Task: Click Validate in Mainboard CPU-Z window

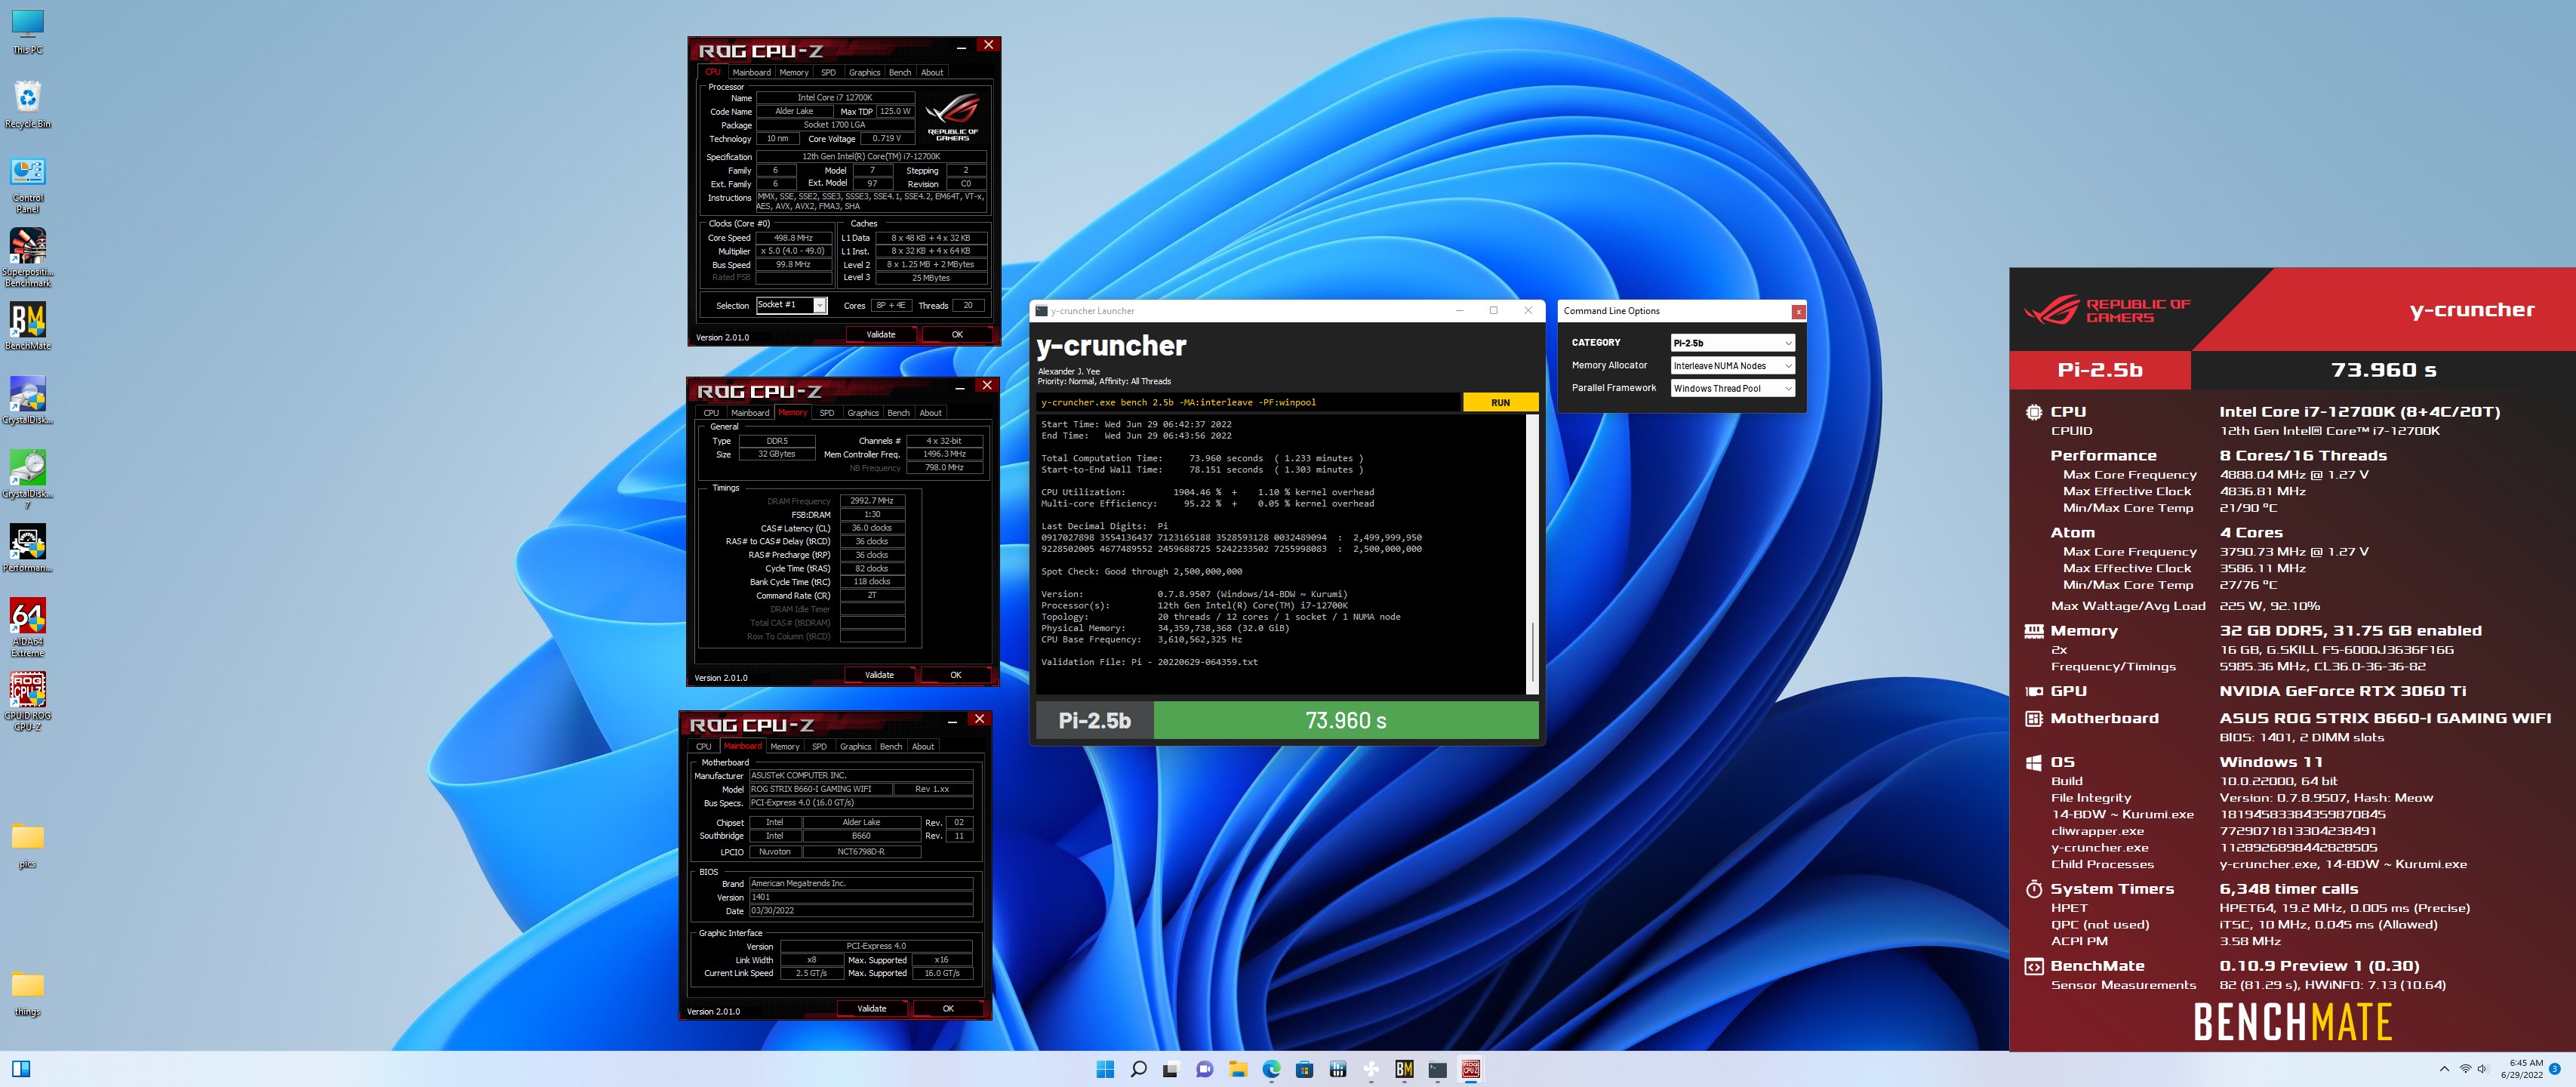Action: [872, 1009]
